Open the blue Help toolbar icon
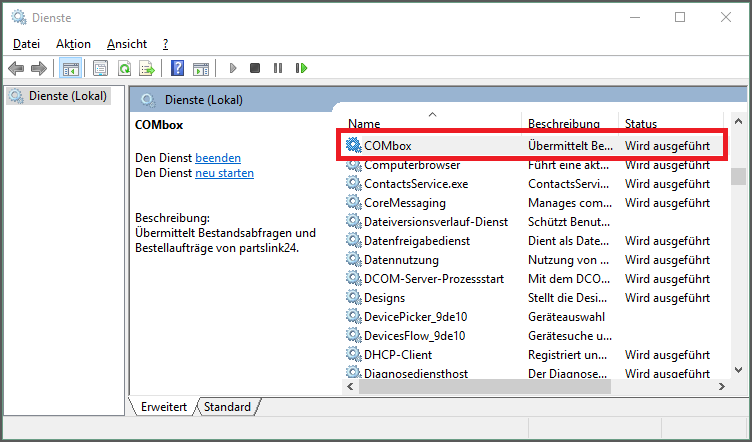Viewport: 752px width, 442px height. 177,69
